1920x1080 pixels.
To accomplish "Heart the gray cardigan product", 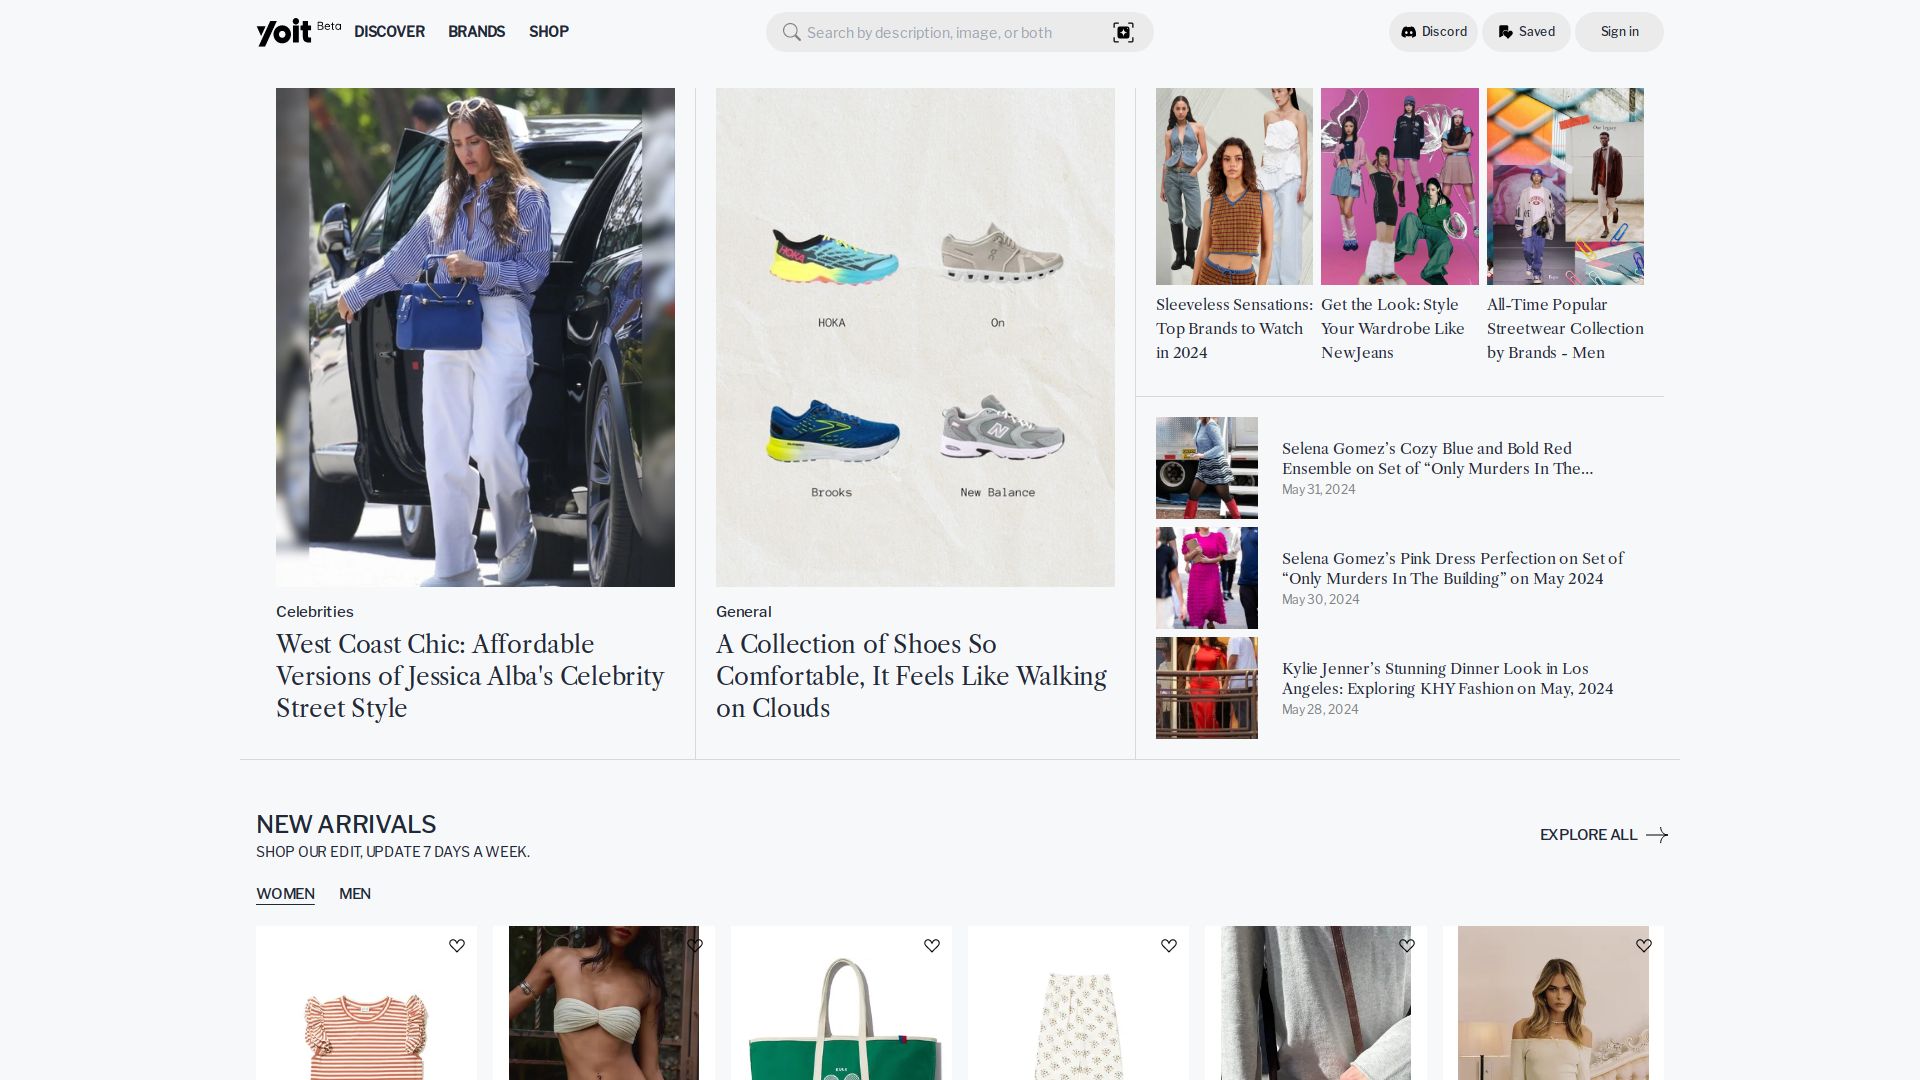I will [x=1407, y=946].
